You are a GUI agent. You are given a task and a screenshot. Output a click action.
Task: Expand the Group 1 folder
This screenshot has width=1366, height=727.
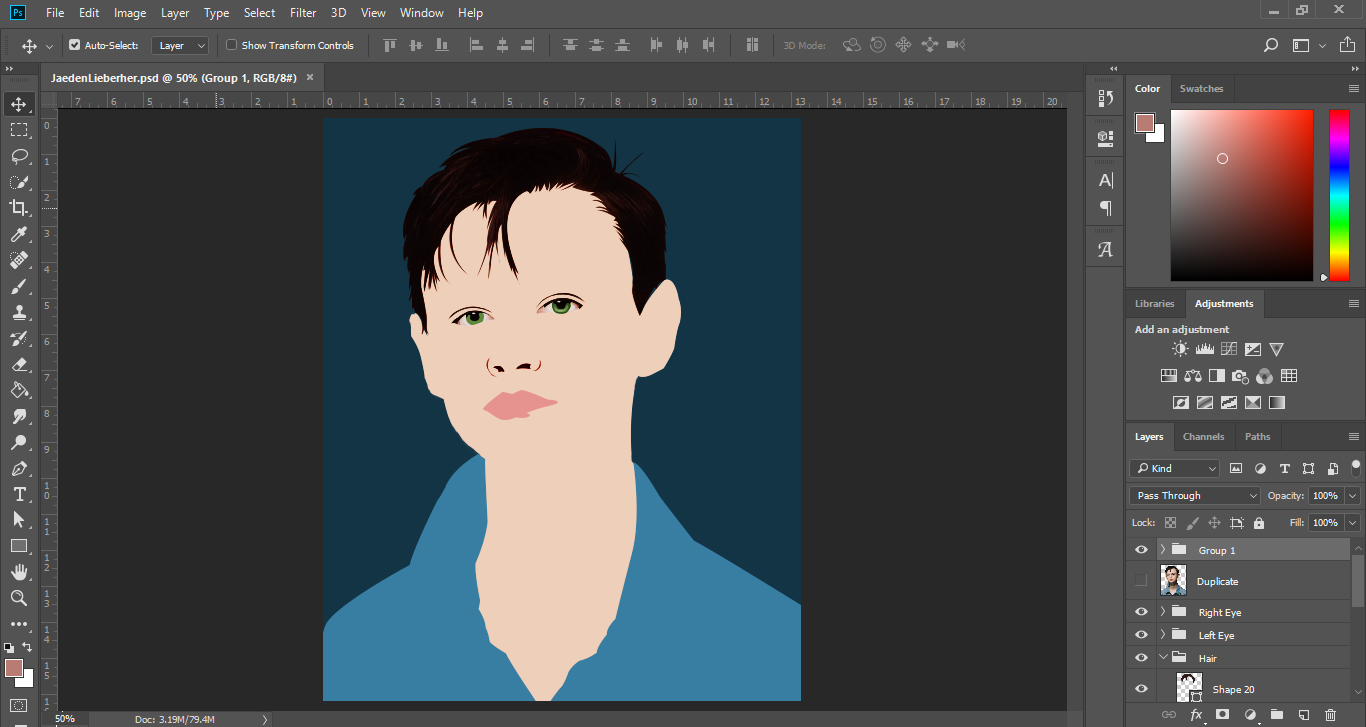pyautogui.click(x=1162, y=550)
